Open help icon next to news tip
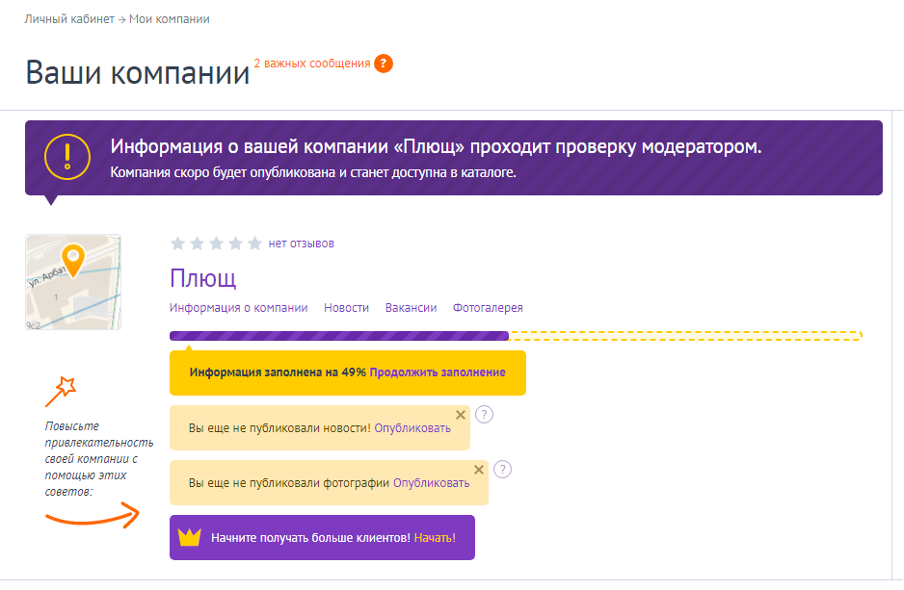This screenshot has width=904, height=590. click(x=484, y=415)
